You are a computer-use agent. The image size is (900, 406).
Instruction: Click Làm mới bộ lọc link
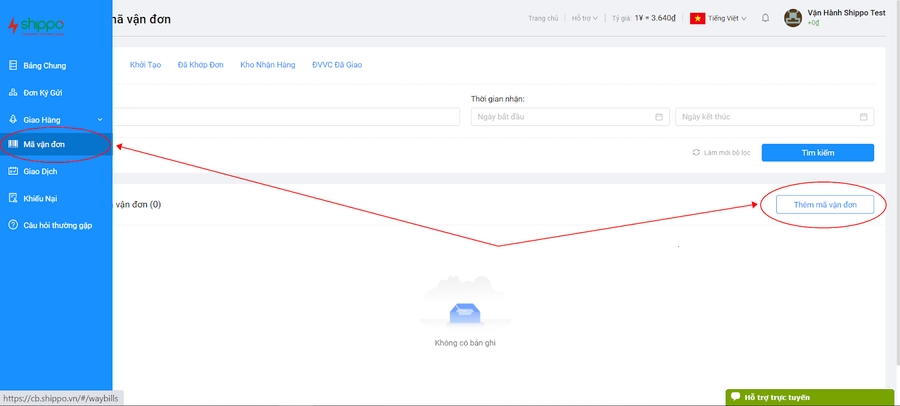721,153
